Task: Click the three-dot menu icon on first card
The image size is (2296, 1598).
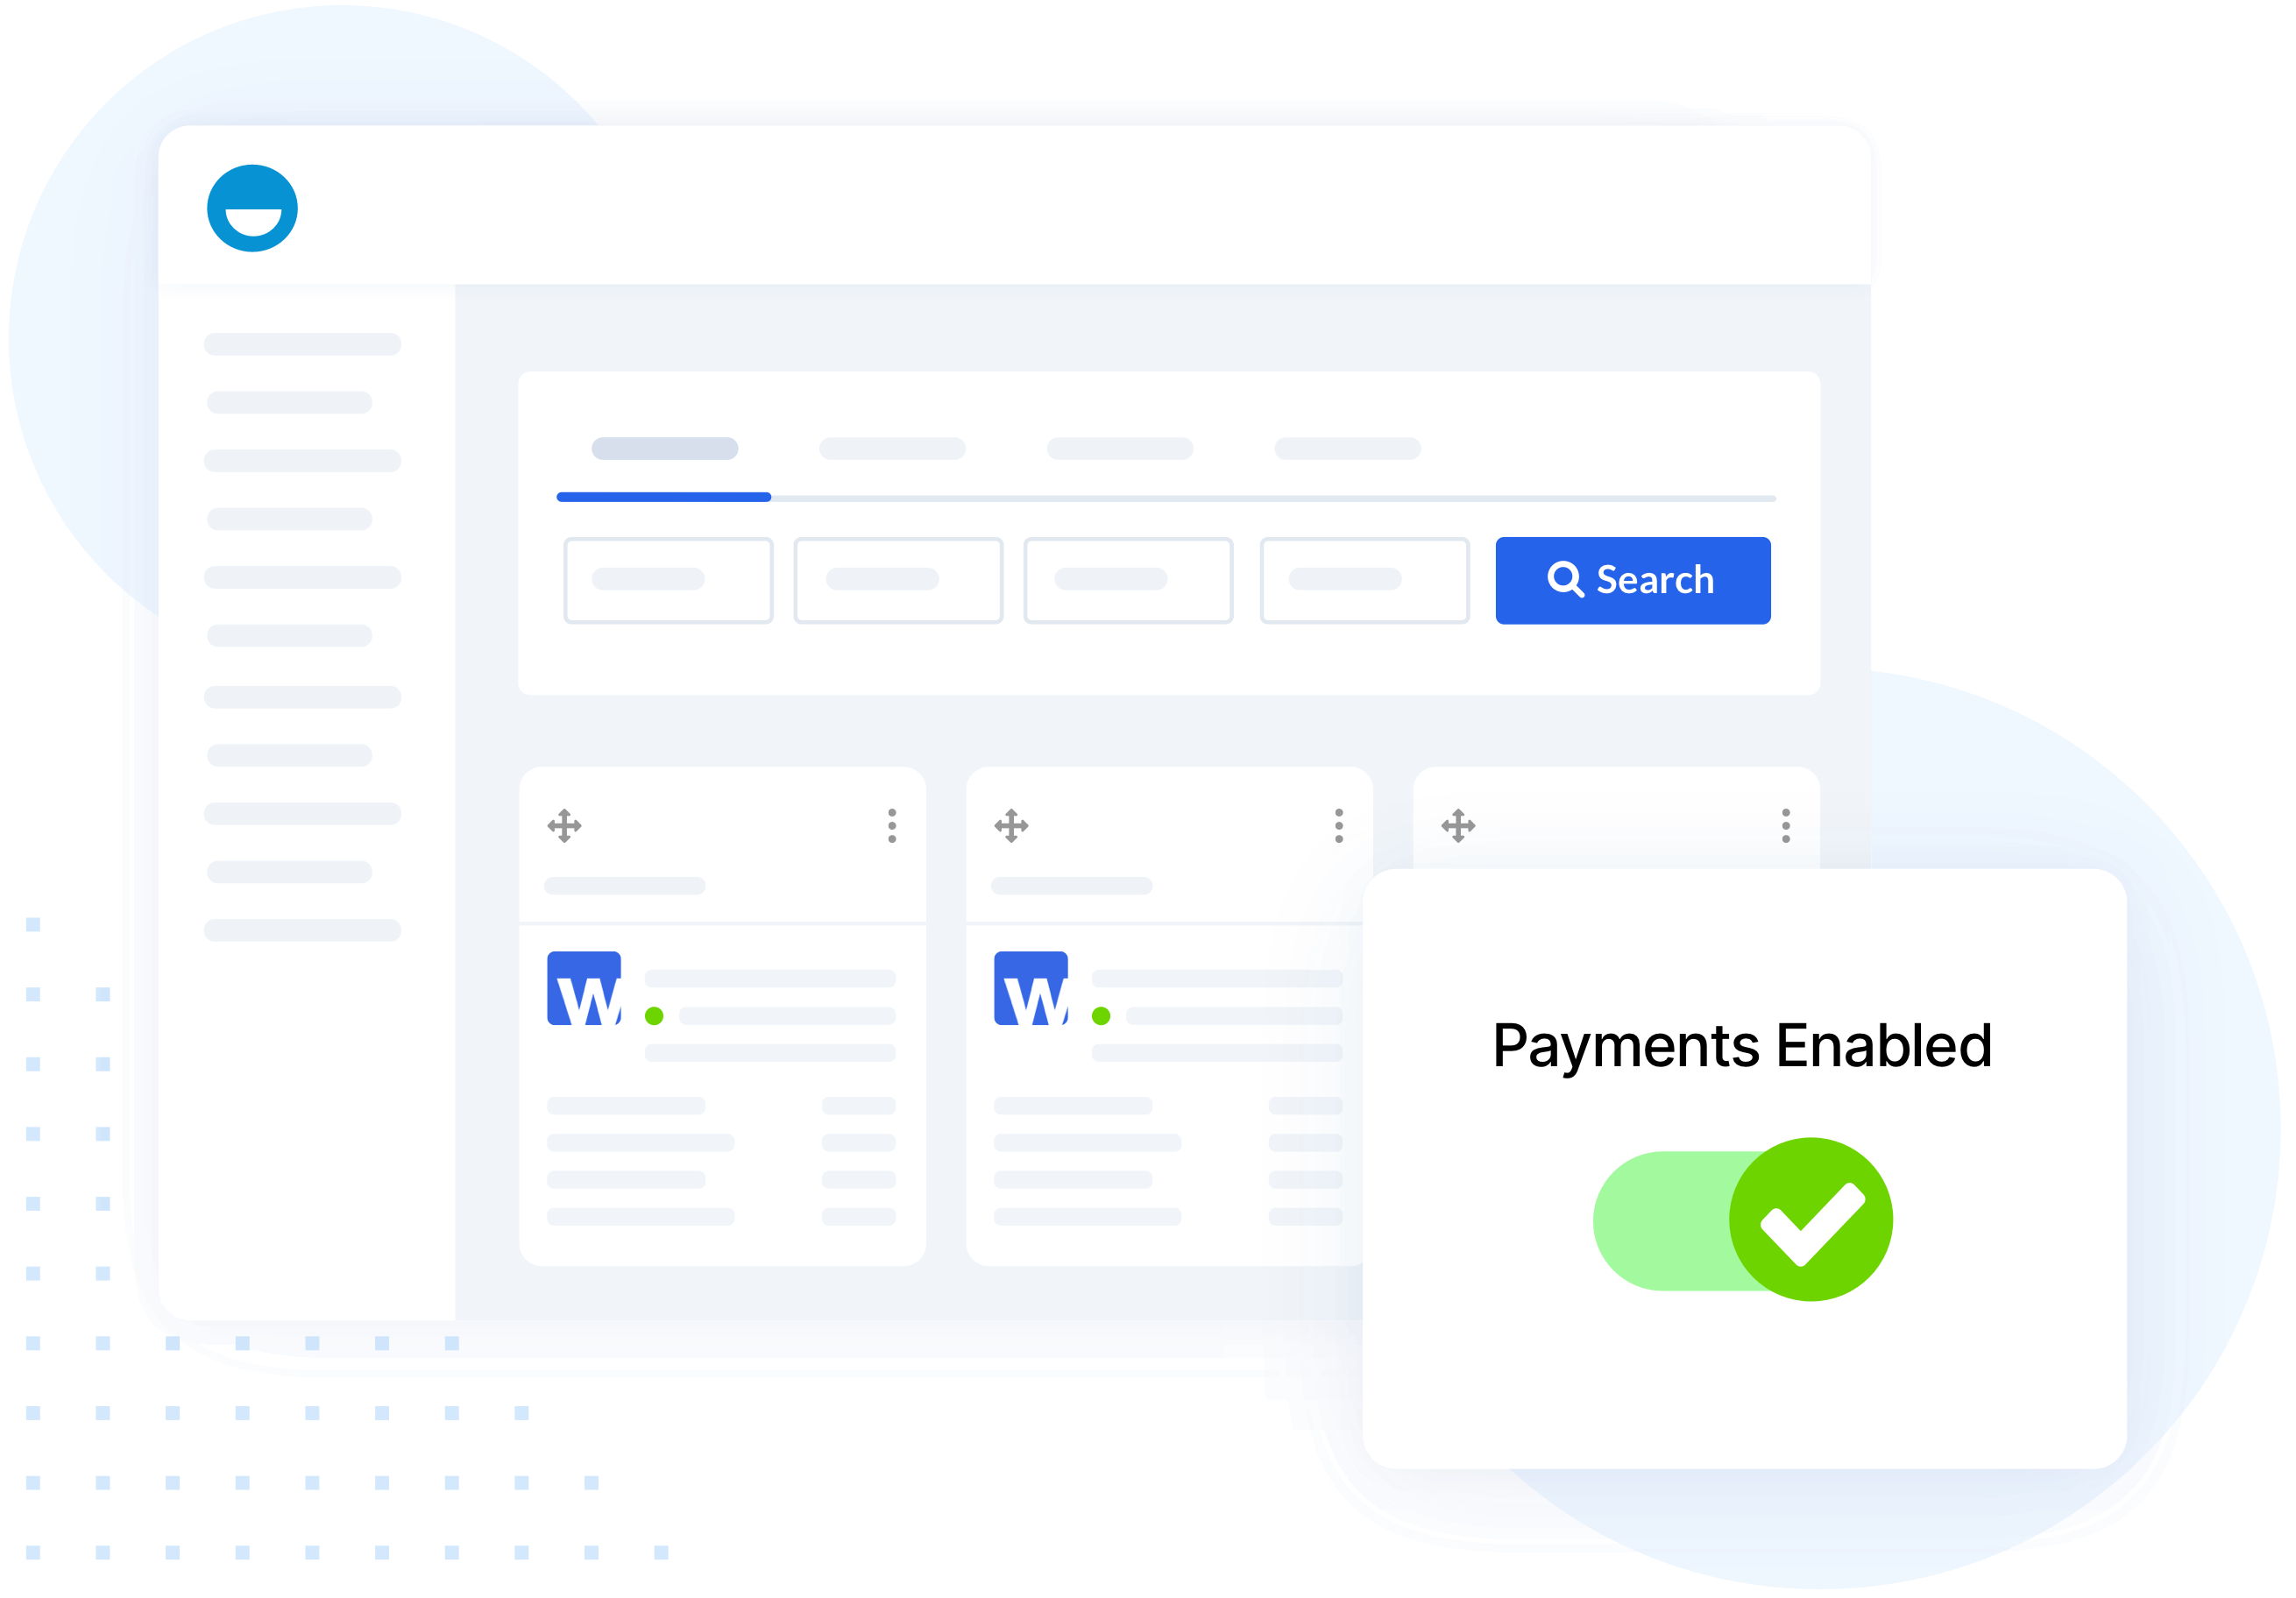Action: [x=889, y=825]
